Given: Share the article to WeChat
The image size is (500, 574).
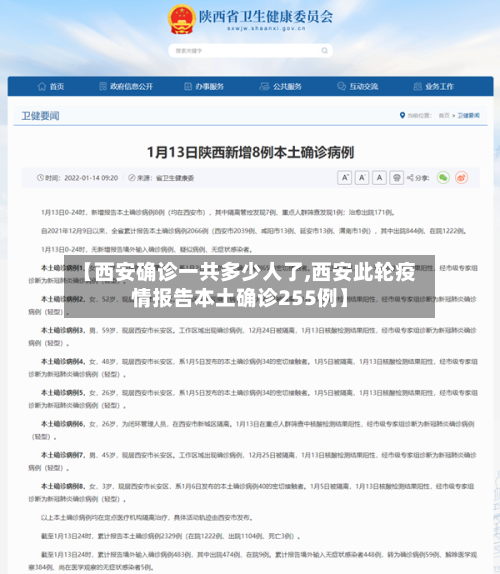Looking at the screenshot, I should 443,178.
